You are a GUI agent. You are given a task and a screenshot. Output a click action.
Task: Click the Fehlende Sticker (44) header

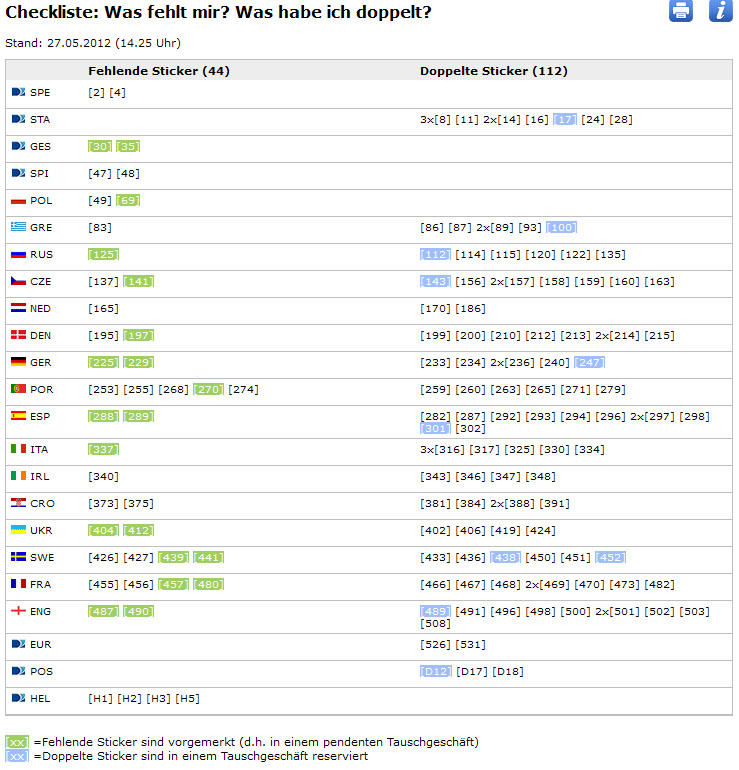(x=158, y=71)
